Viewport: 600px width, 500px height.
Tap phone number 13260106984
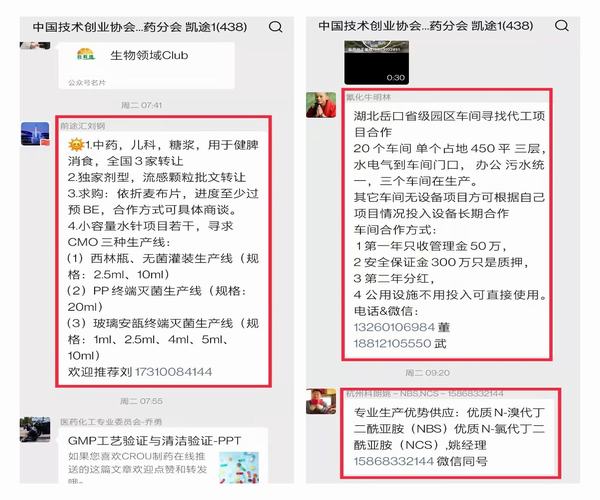coord(394,327)
